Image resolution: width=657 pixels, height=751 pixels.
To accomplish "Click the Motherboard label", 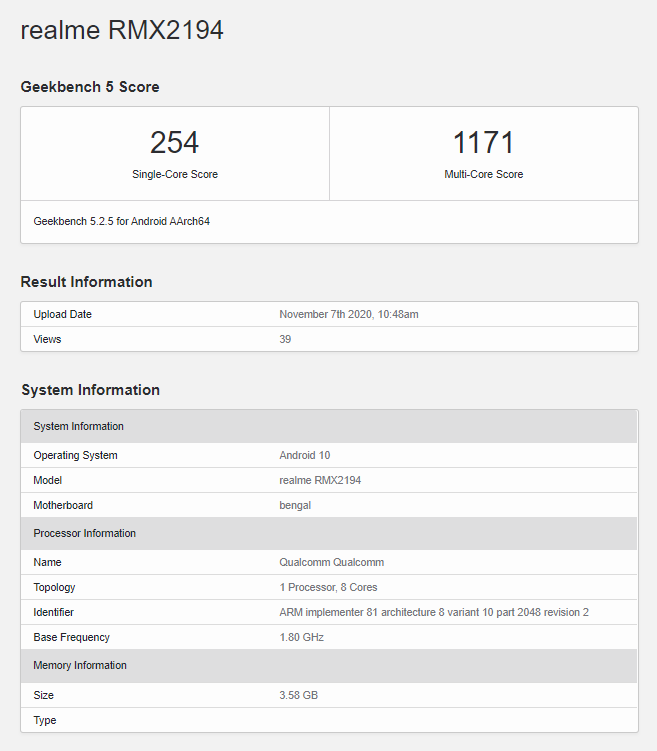I will 63,505.
